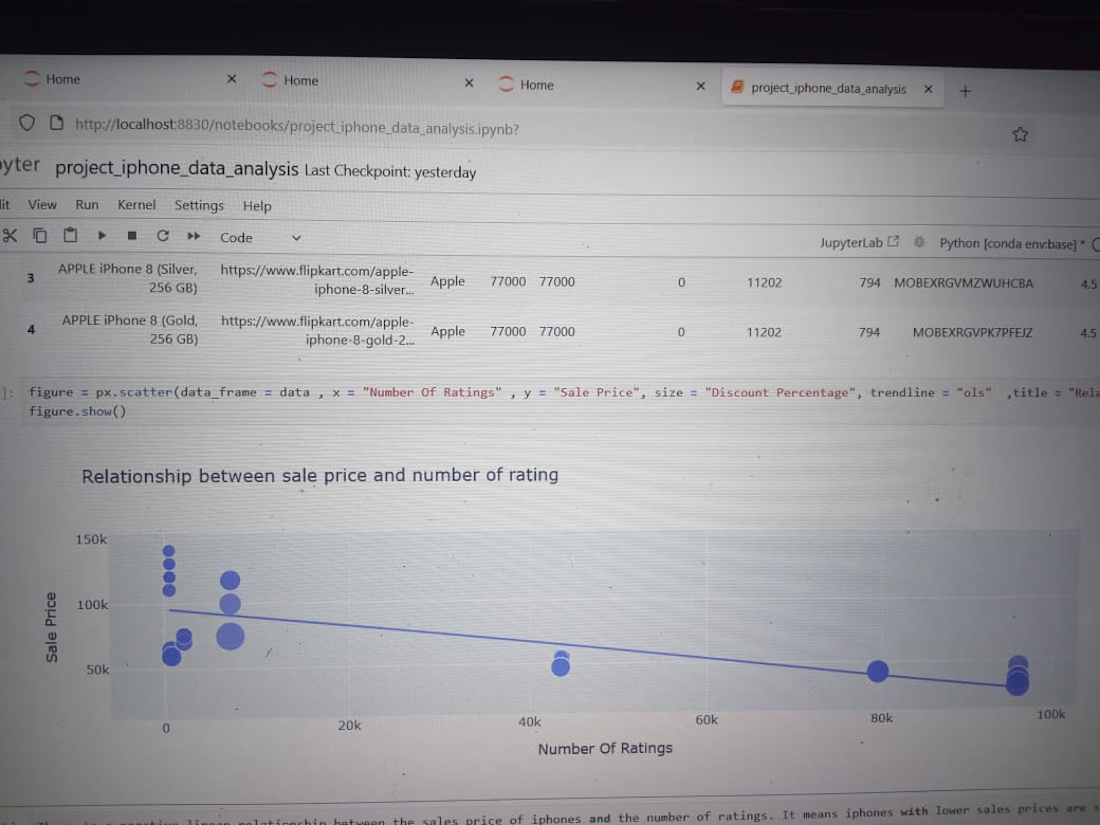Image resolution: width=1100 pixels, height=825 pixels.
Task: Click MOBEXRGVPK7PFEJZ table value
Action: coord(972,332)
